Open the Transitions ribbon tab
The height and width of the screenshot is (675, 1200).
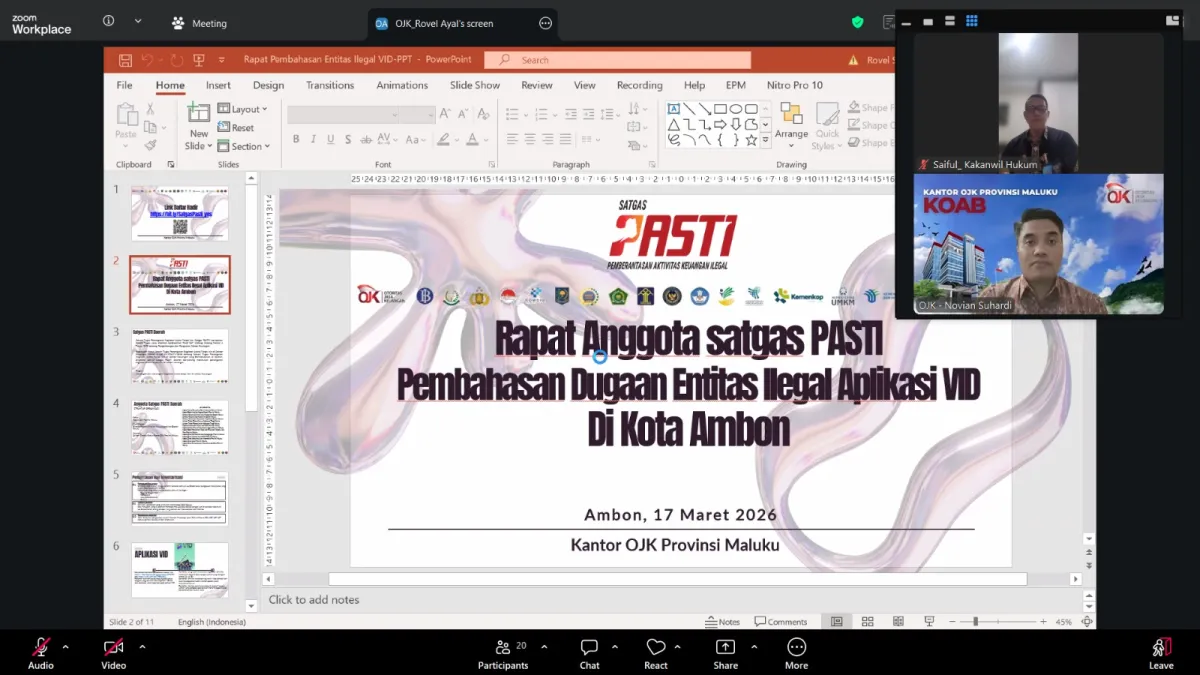tap(330, 85)
